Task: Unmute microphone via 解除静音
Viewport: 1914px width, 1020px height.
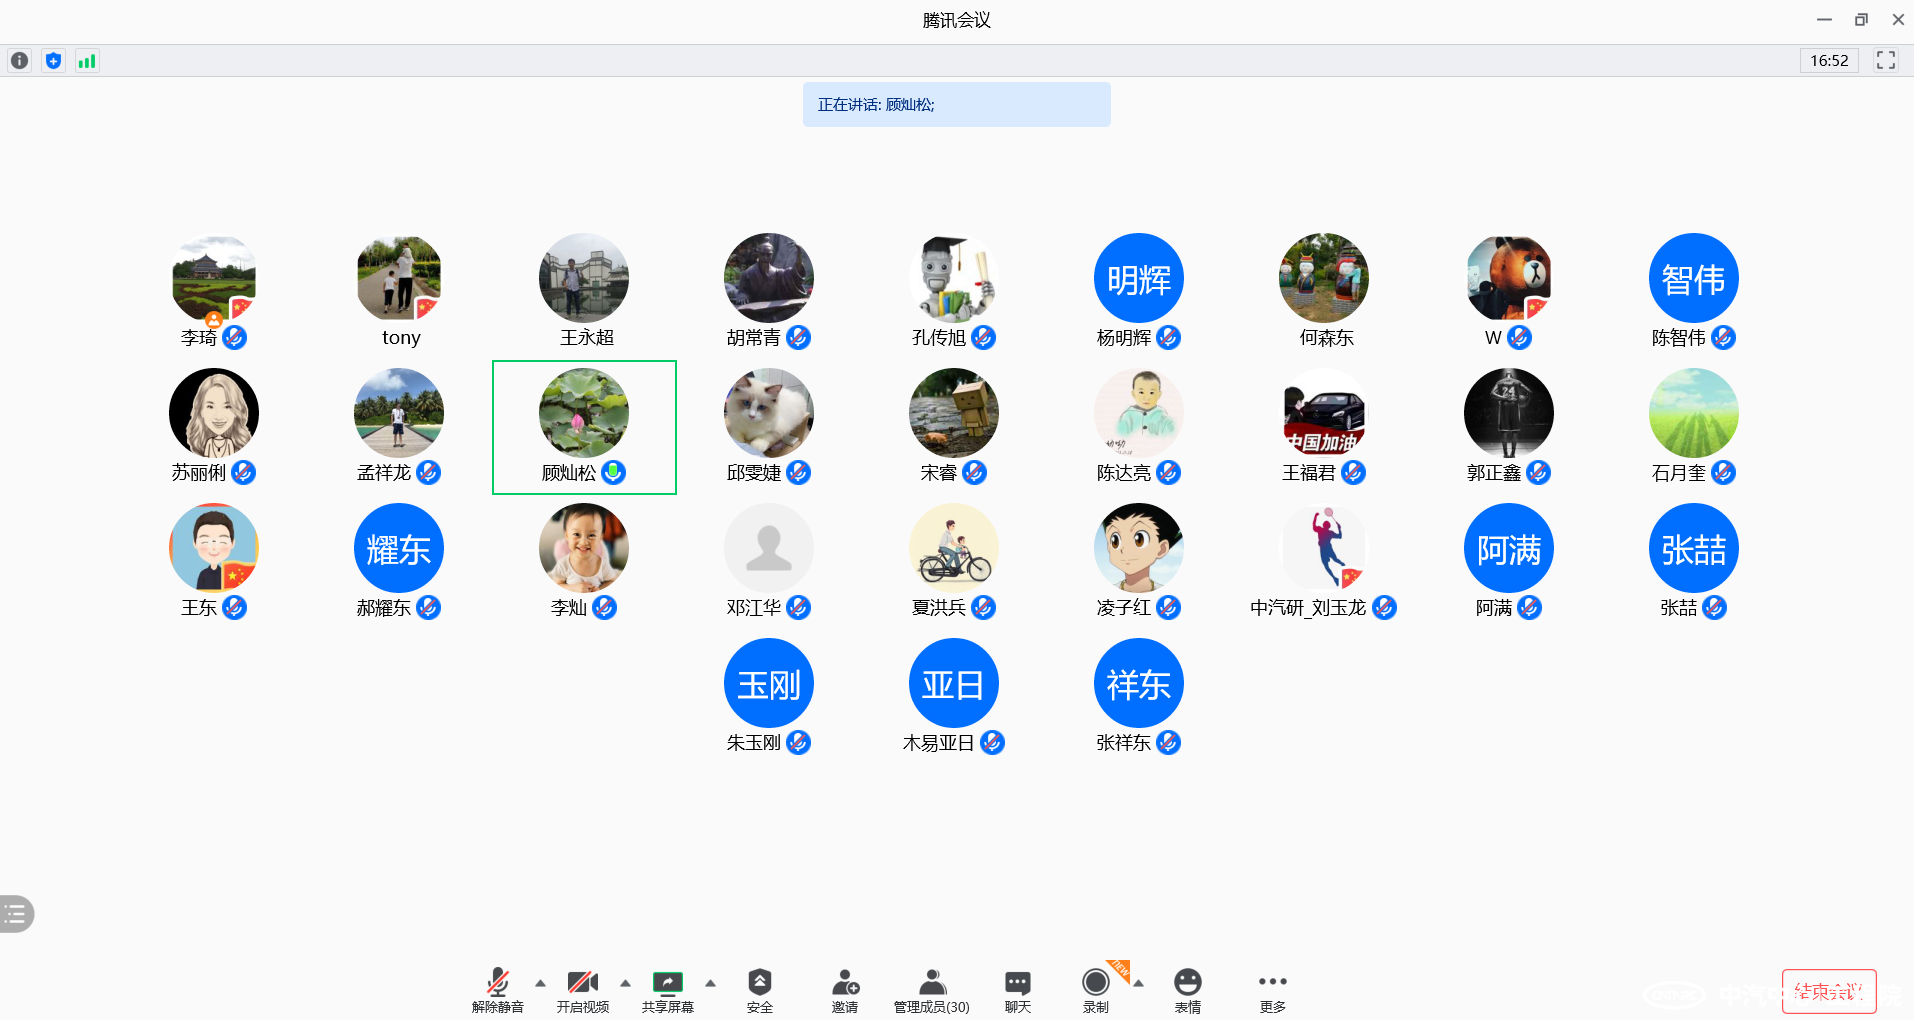Action: pyautogui.click(x=497, y=989)
